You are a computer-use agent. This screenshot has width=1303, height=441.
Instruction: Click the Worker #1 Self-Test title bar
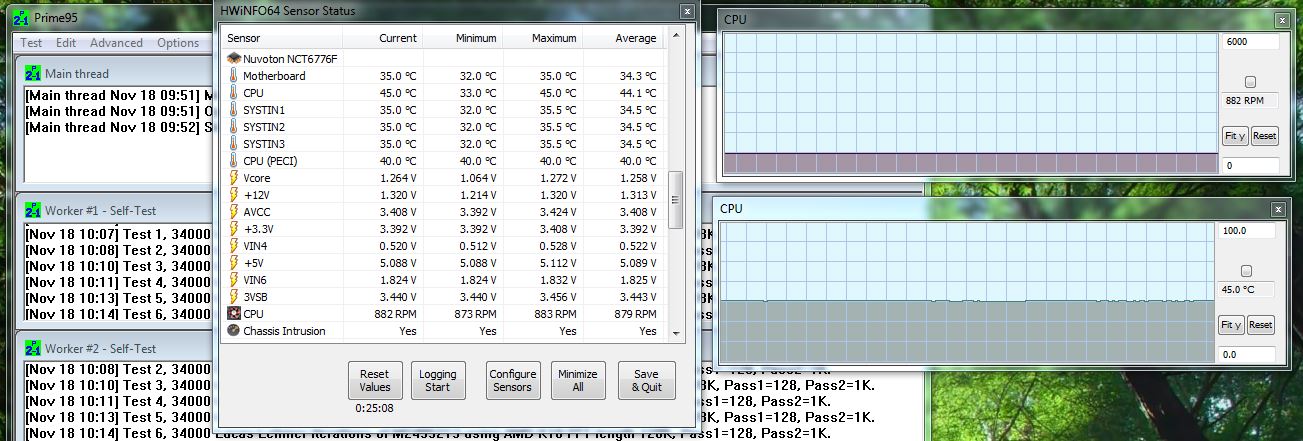pyautogui.click(x=118, y=210)
